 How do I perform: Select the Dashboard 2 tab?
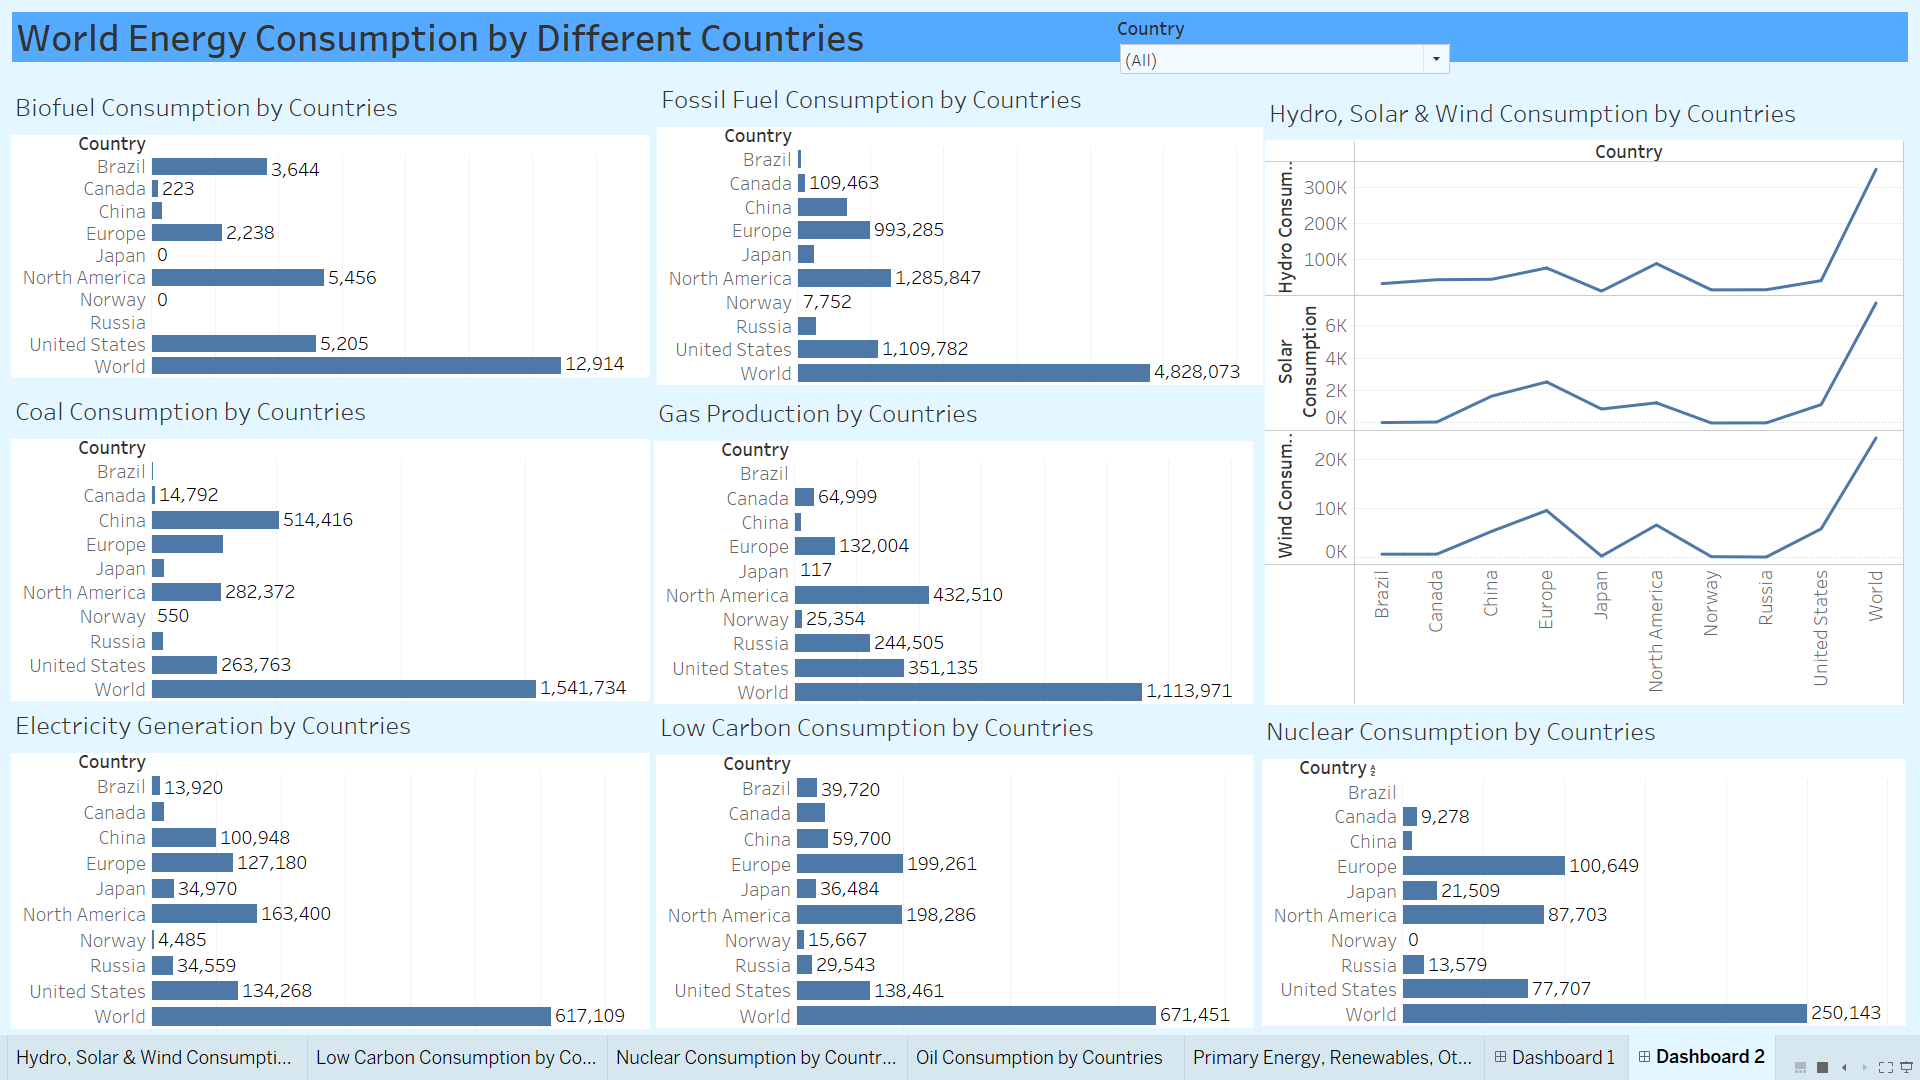pyautogui.click(x=1709, y=1057)
